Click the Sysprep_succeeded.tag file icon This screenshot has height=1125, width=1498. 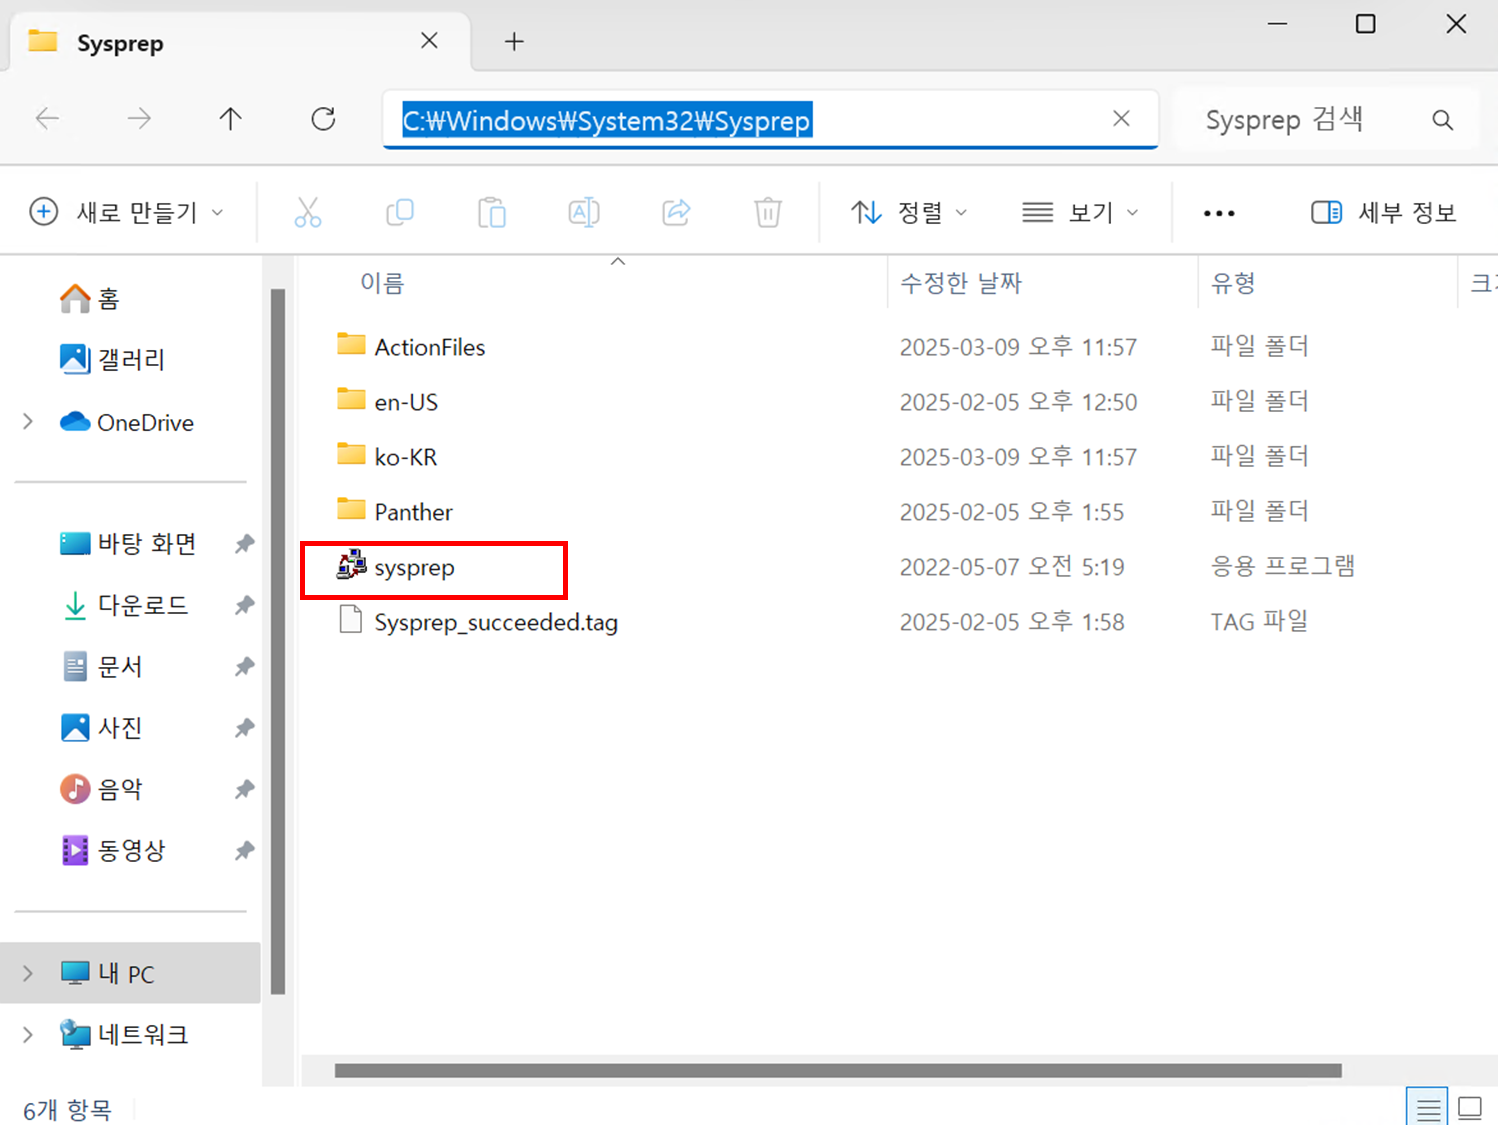(x=351, y=620)
